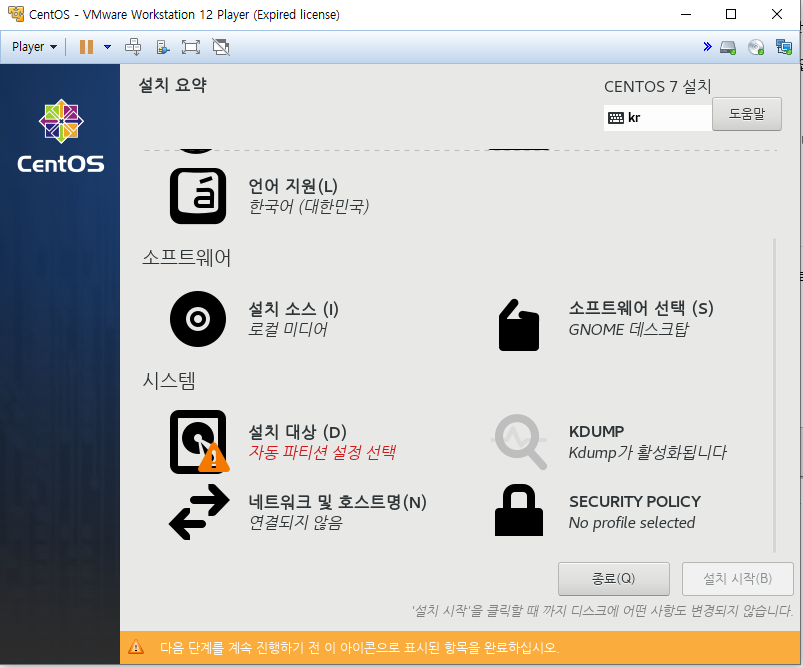
Task: Click the 종료(Q) quit button
Action: 614,579
